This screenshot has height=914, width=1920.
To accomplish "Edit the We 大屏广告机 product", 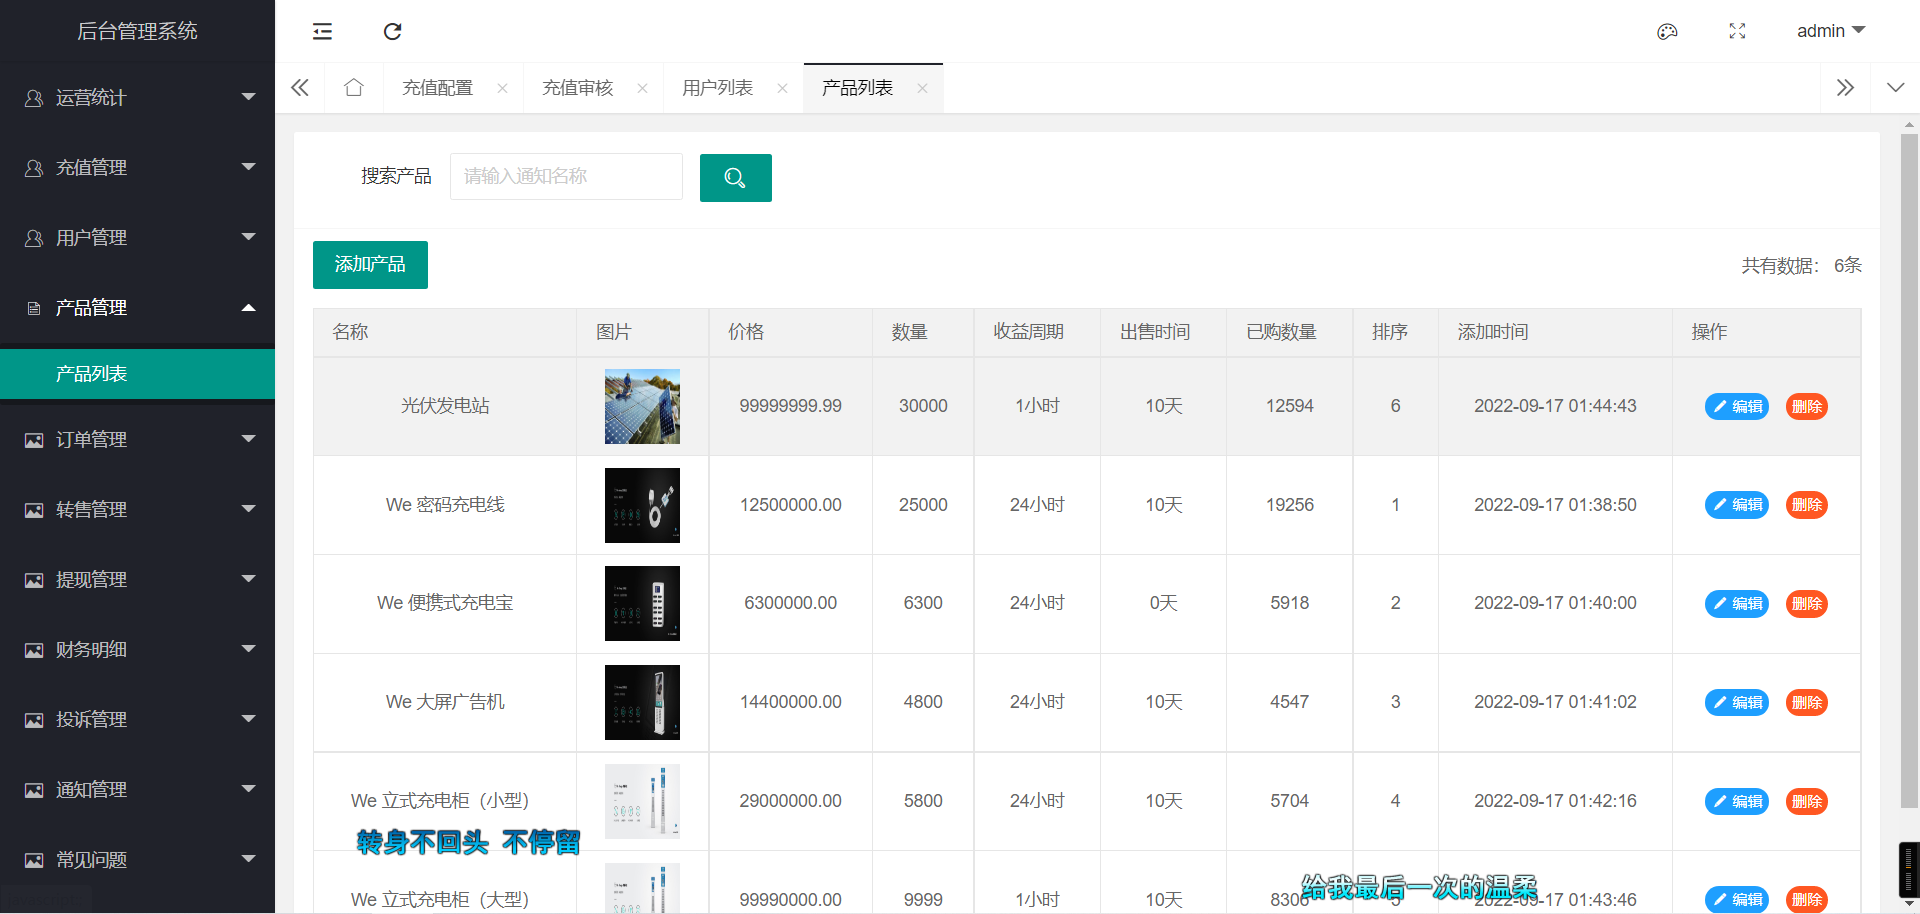I will [1737, 702].
